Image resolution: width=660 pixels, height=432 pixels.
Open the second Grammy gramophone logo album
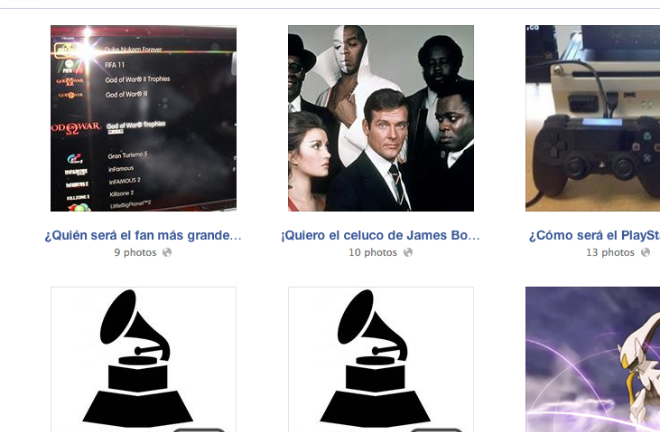[x=381, y=360]
